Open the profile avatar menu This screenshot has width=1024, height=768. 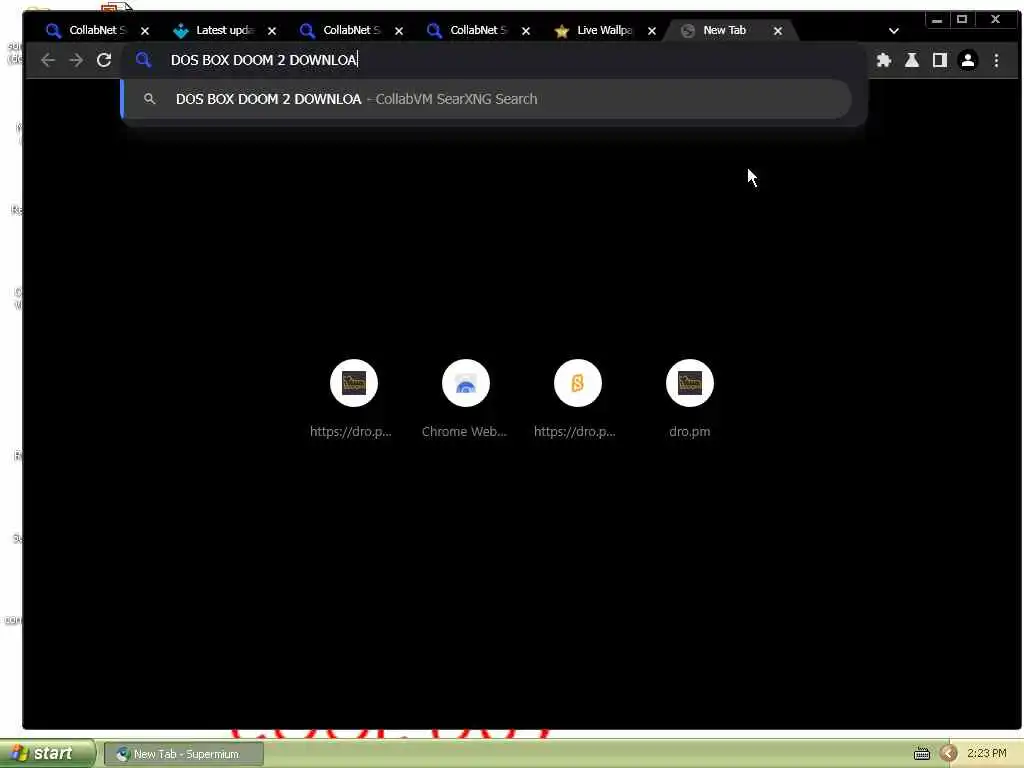968,60
